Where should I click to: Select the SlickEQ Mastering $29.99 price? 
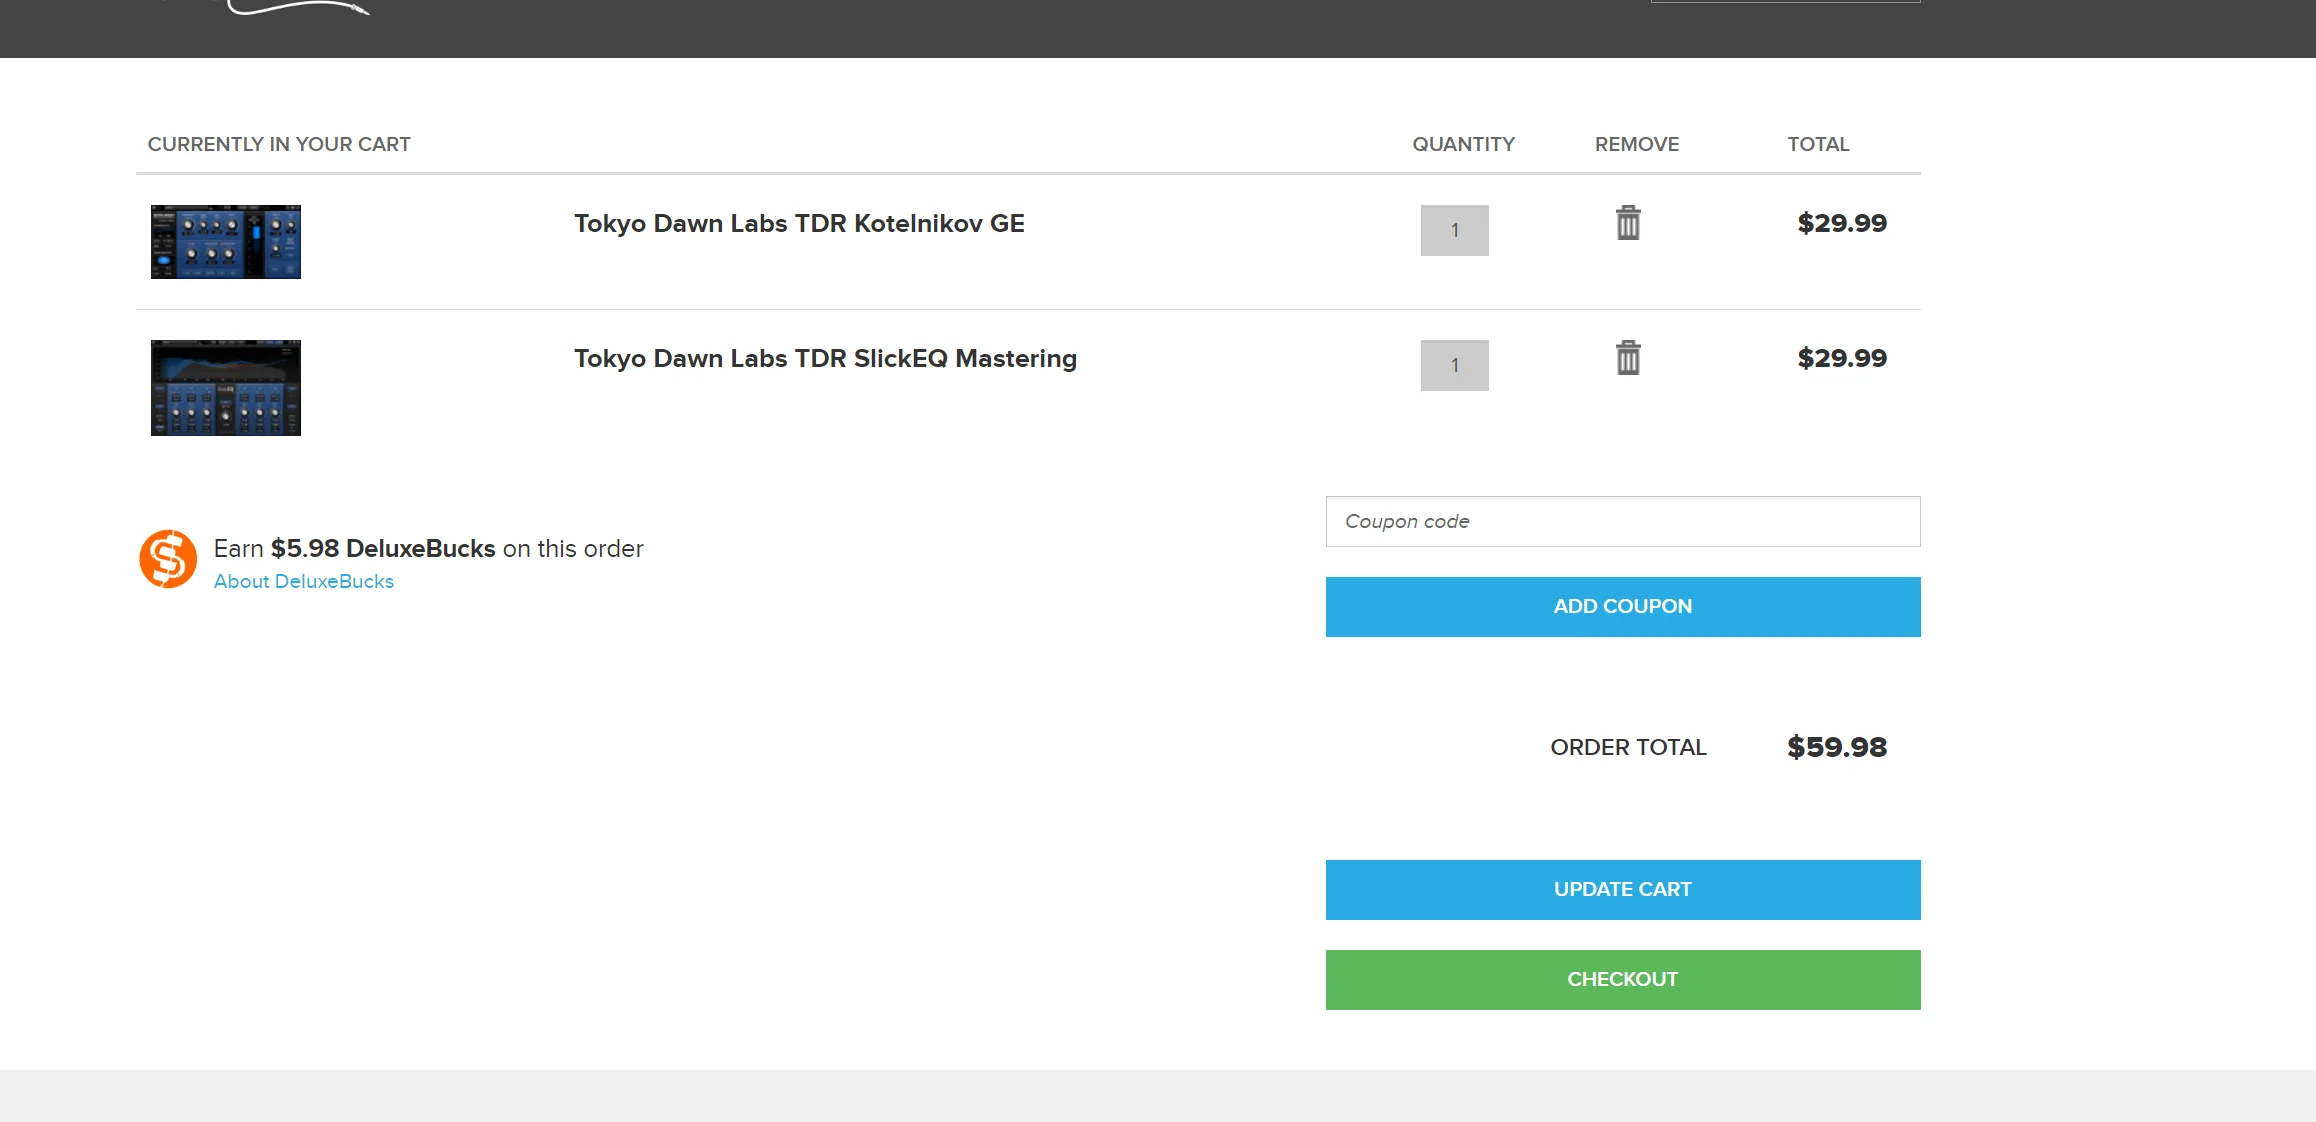1842,358
